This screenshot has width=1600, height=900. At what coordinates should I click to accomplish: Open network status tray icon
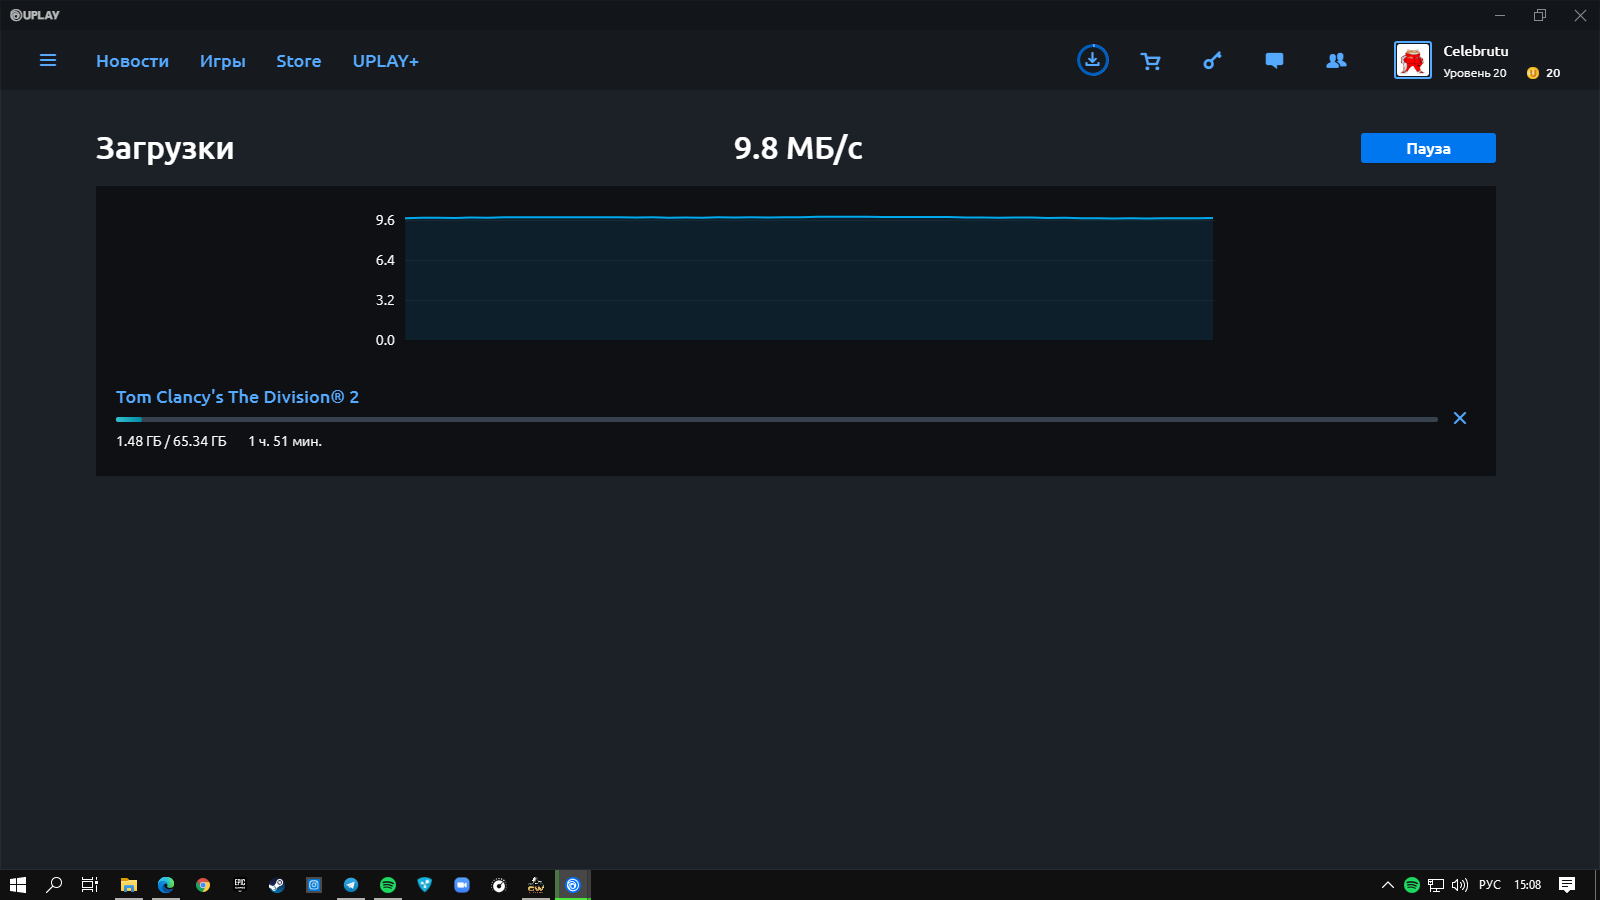tap(1436, 885)
